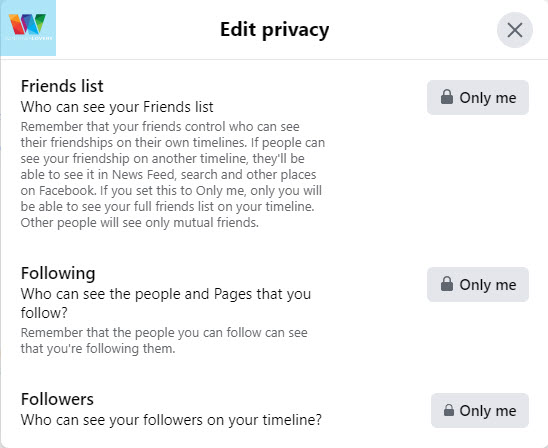The image size is (548, 448).
Task: Click "Who can see your followers" question
Action: click(x=171, y=420)
